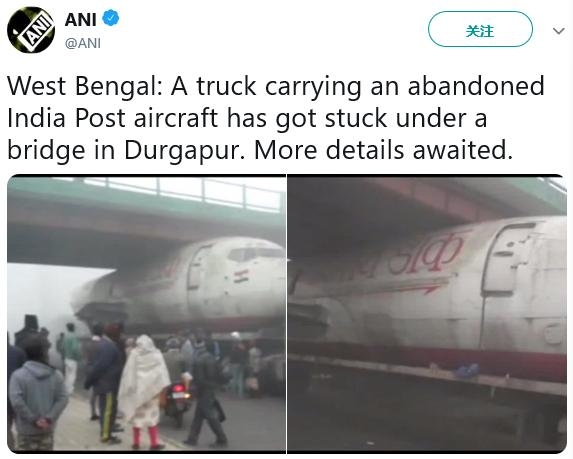573x459 pixels.
Task: Click the cockpit windows in the left photo
Action: tap(256, 253)
